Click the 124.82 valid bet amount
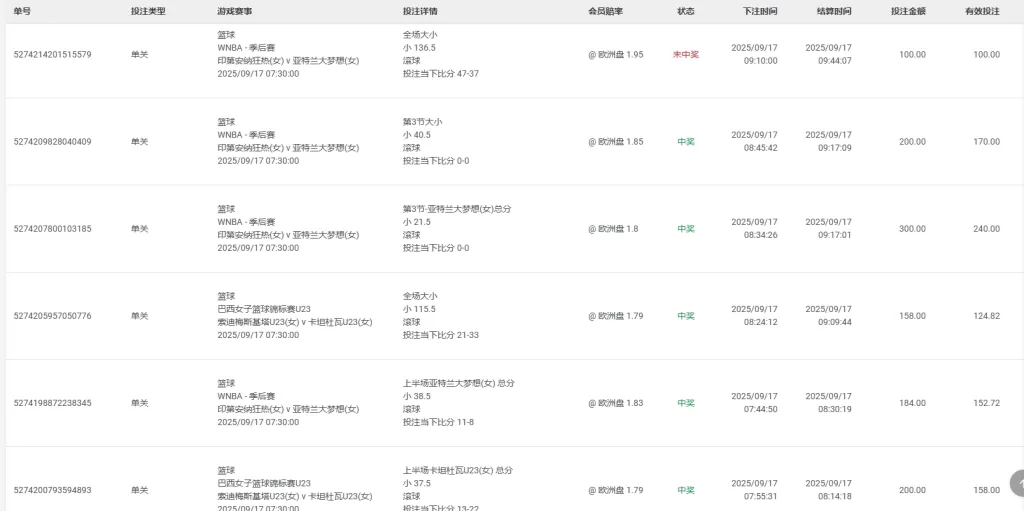Image resolution: width=1024 pixels, height=511 pixels. [x=986, y=316]
